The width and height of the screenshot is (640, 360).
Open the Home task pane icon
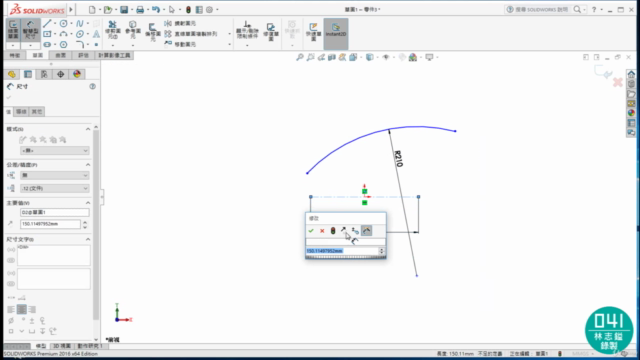coord(631,74)
